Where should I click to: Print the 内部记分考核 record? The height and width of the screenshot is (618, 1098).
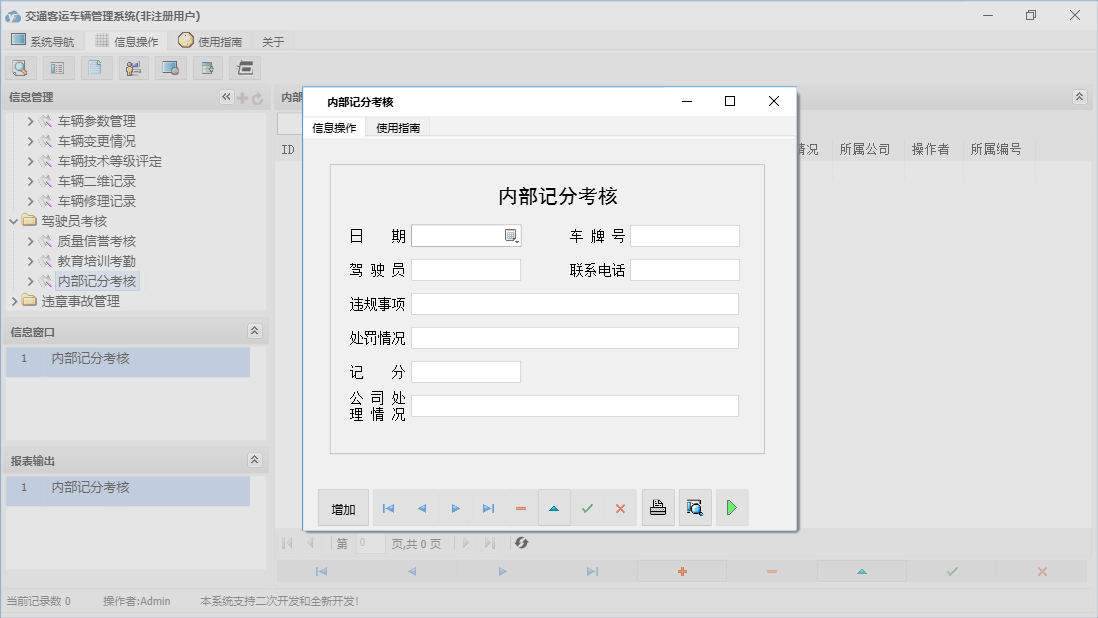coord(658,507)
